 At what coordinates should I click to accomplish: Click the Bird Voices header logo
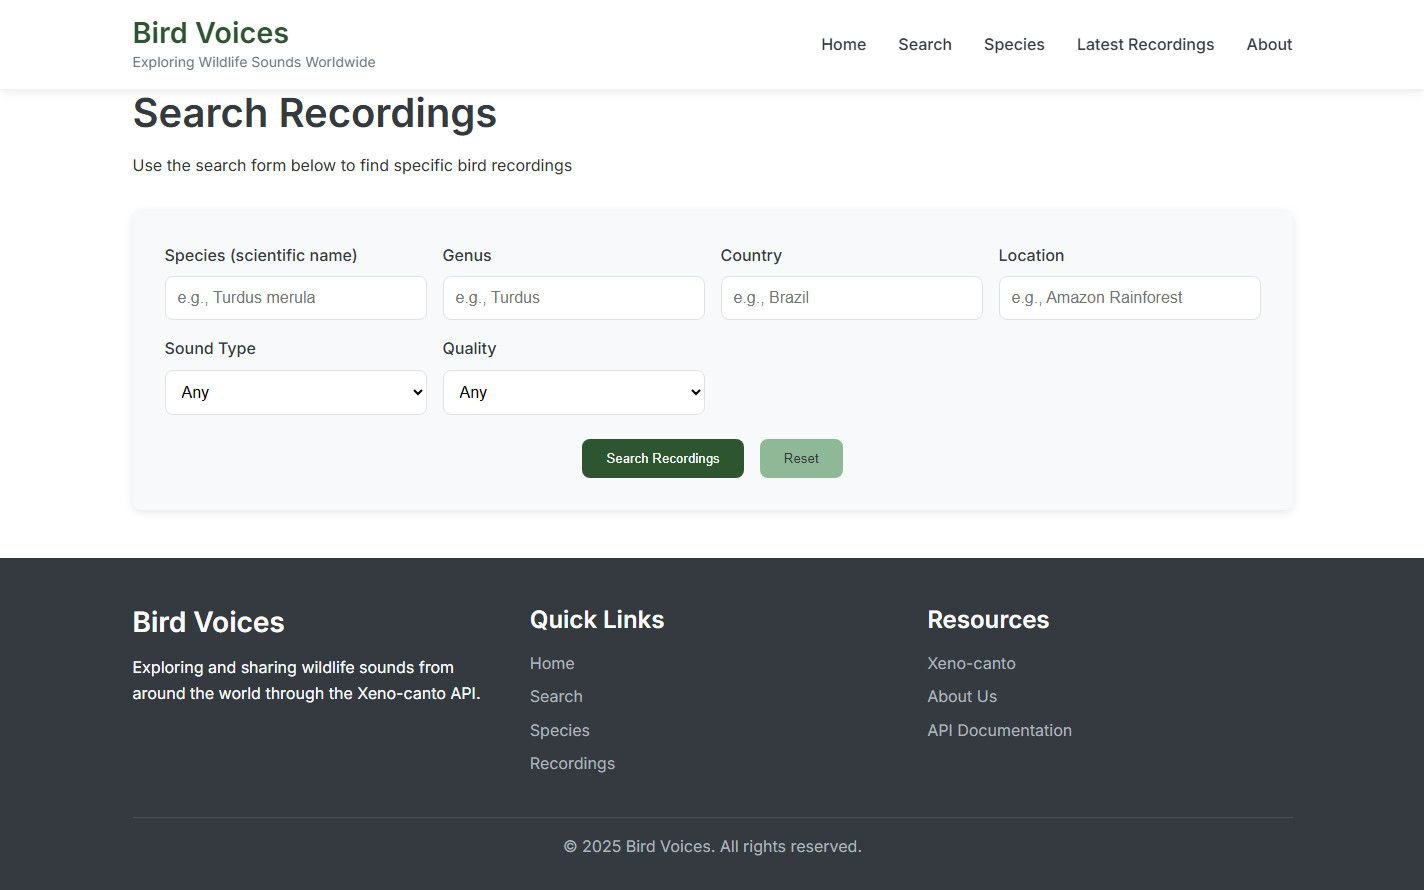(211, 33)
